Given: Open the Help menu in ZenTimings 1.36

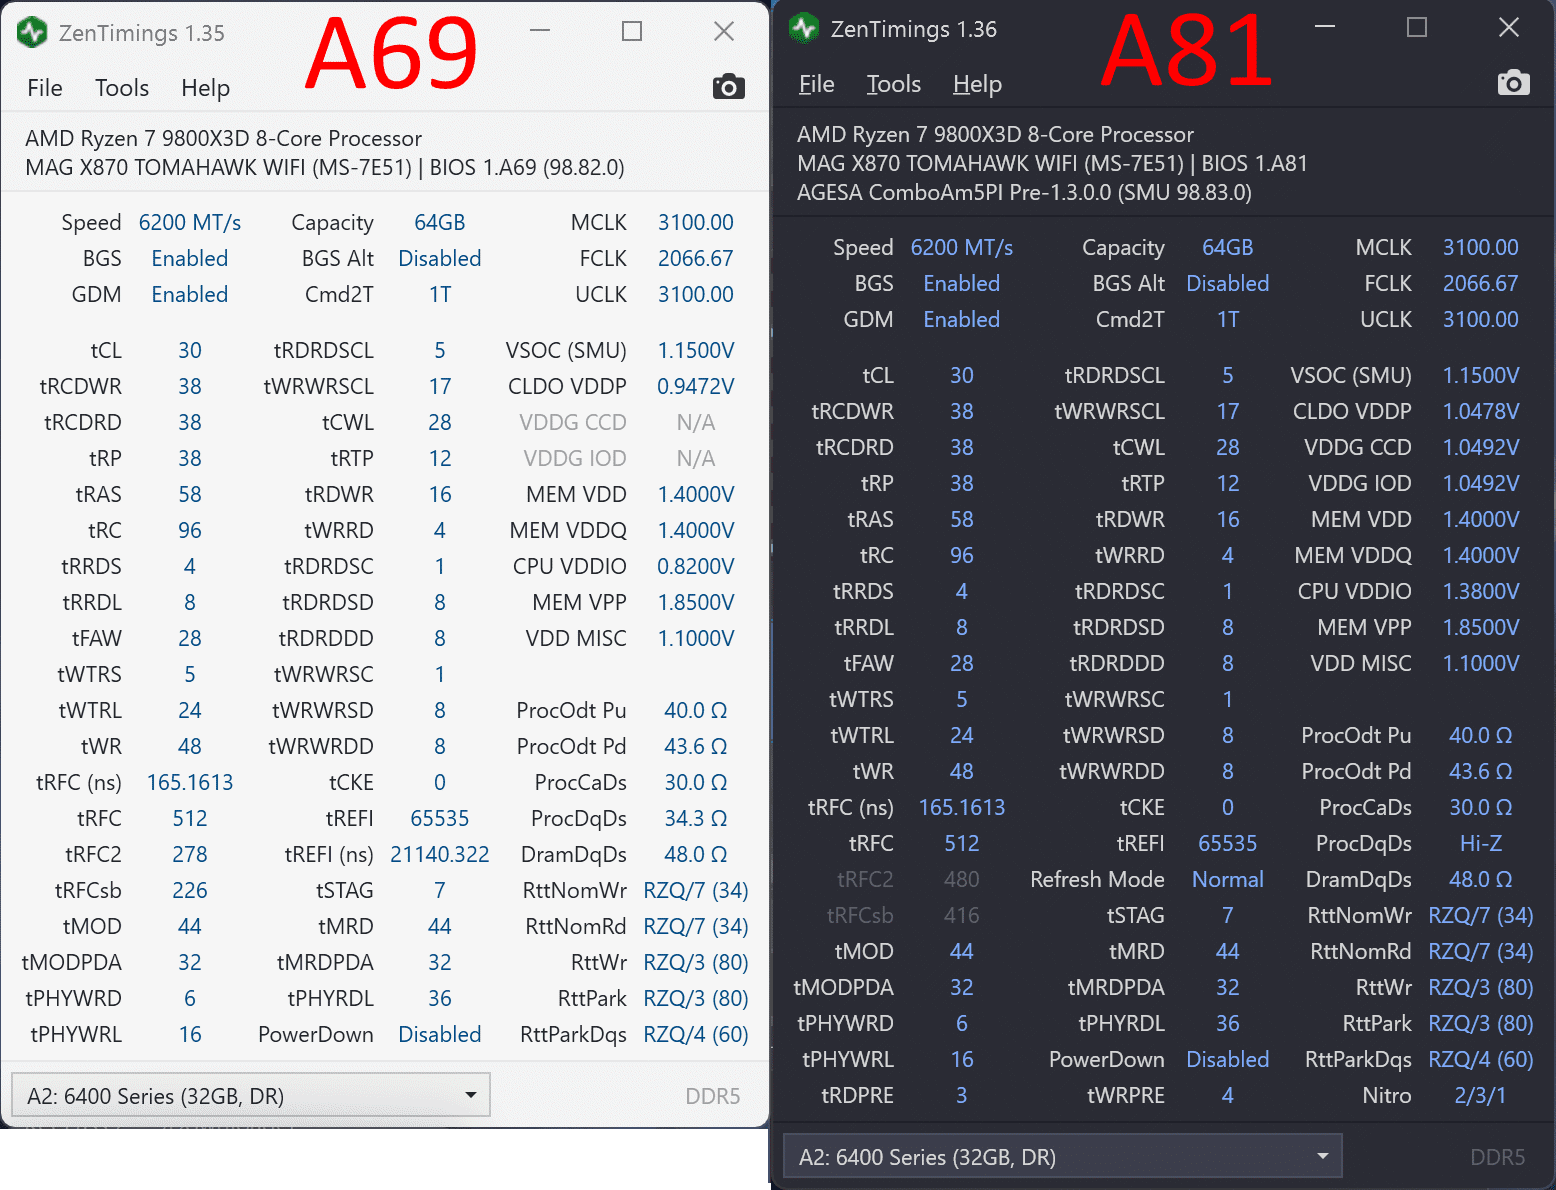Looking at the screenshot, I should pyautogui.click(x=977, y=84).
